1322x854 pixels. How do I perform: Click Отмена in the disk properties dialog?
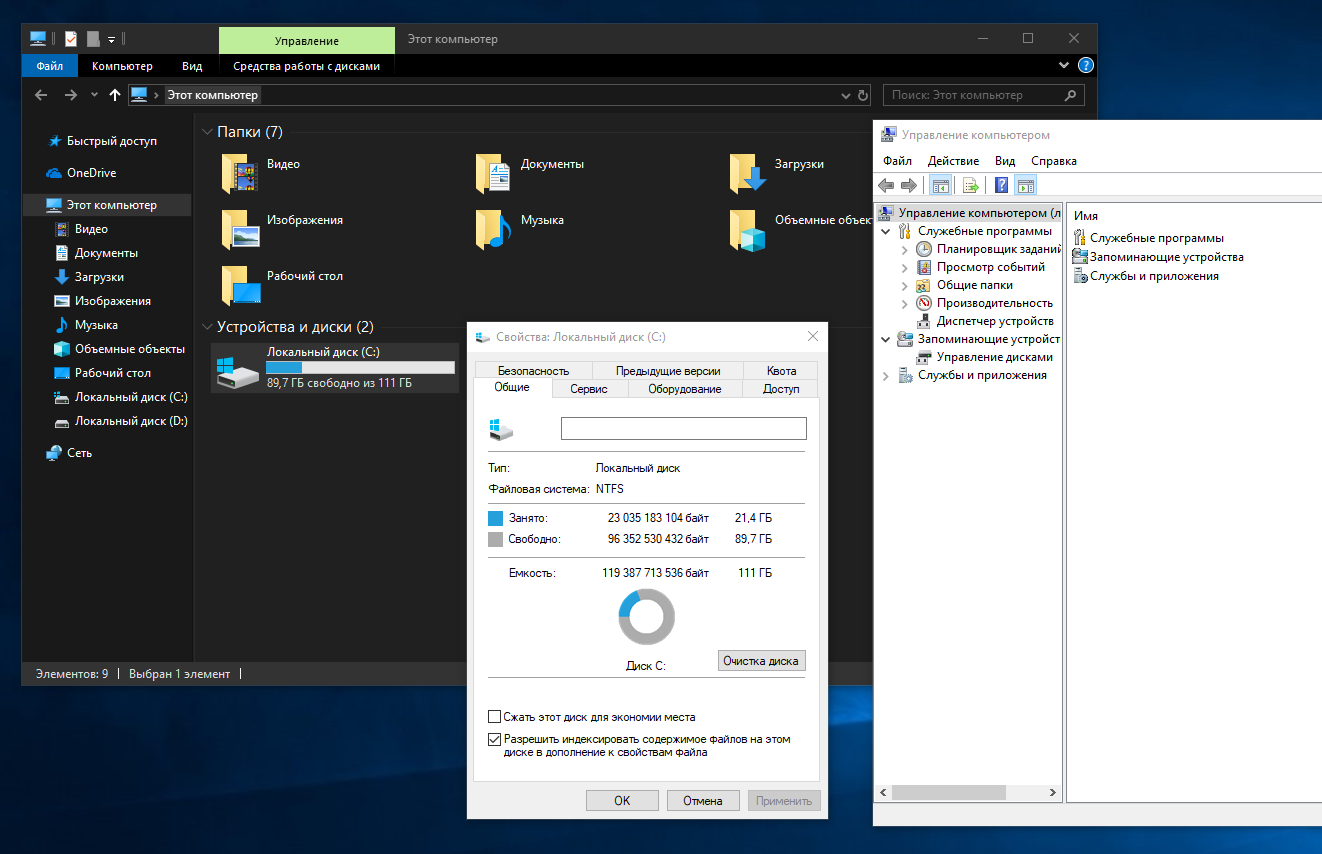coord(702,800)
